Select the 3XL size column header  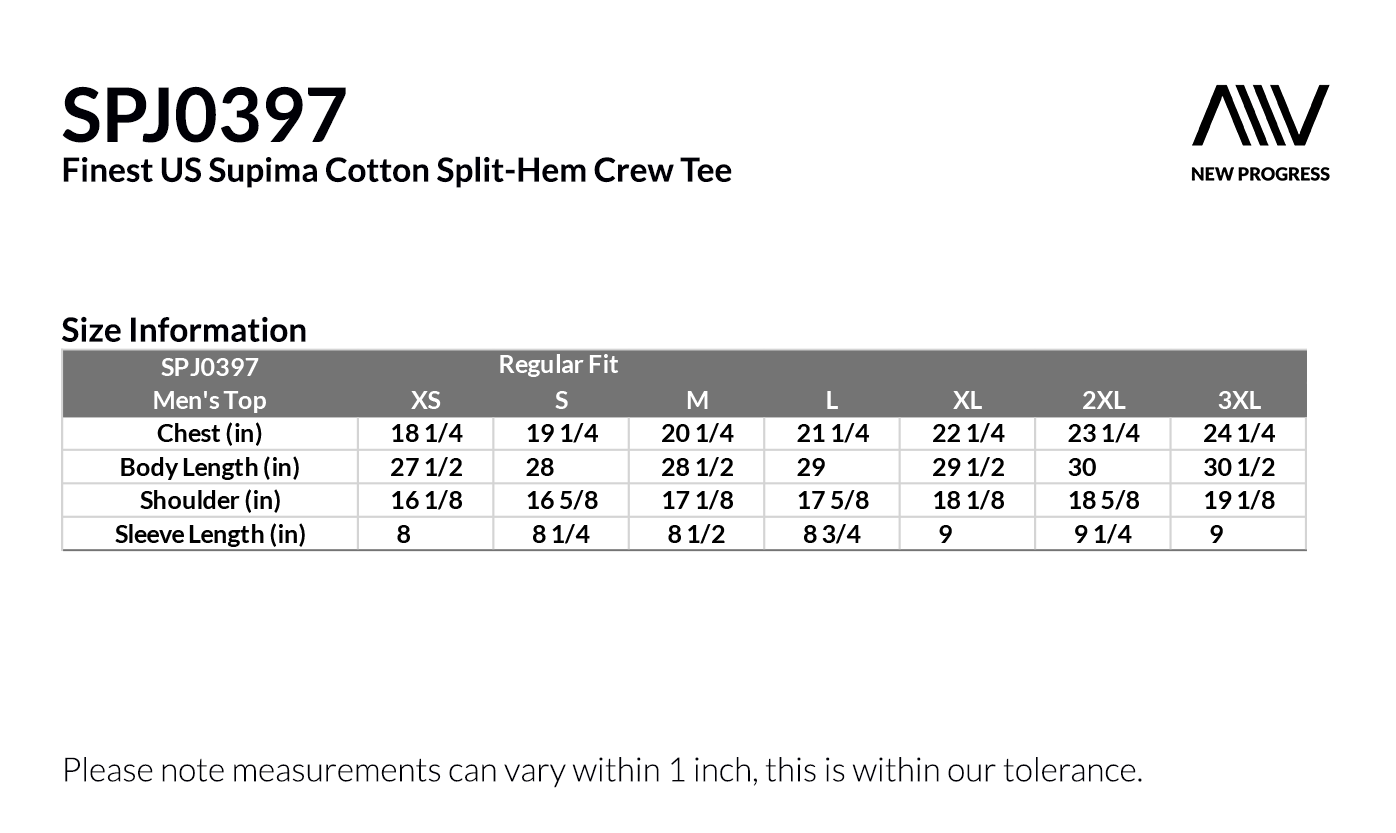tap(1239, 400)
